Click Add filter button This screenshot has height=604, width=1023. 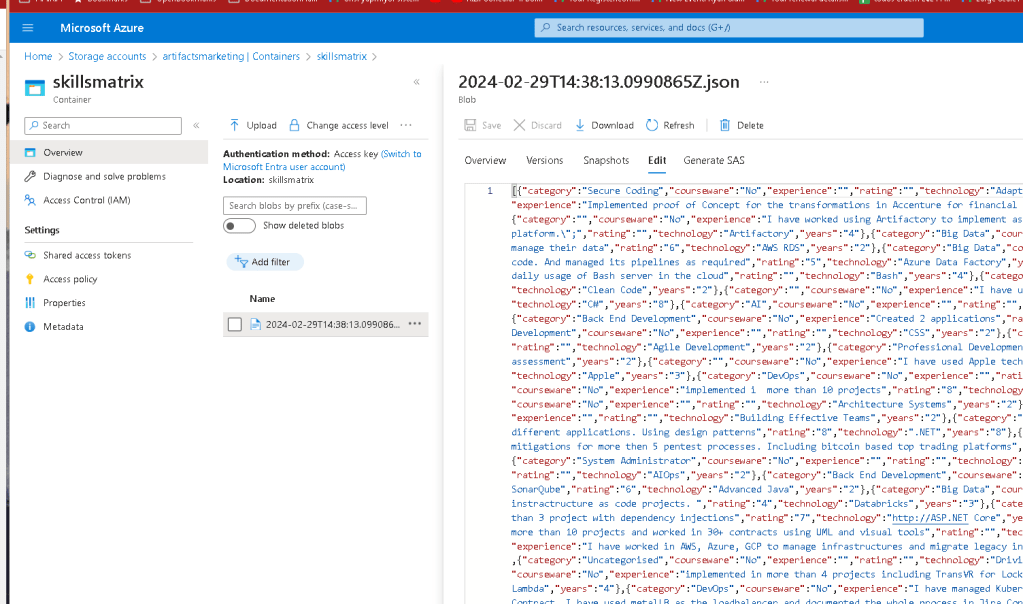265,262
